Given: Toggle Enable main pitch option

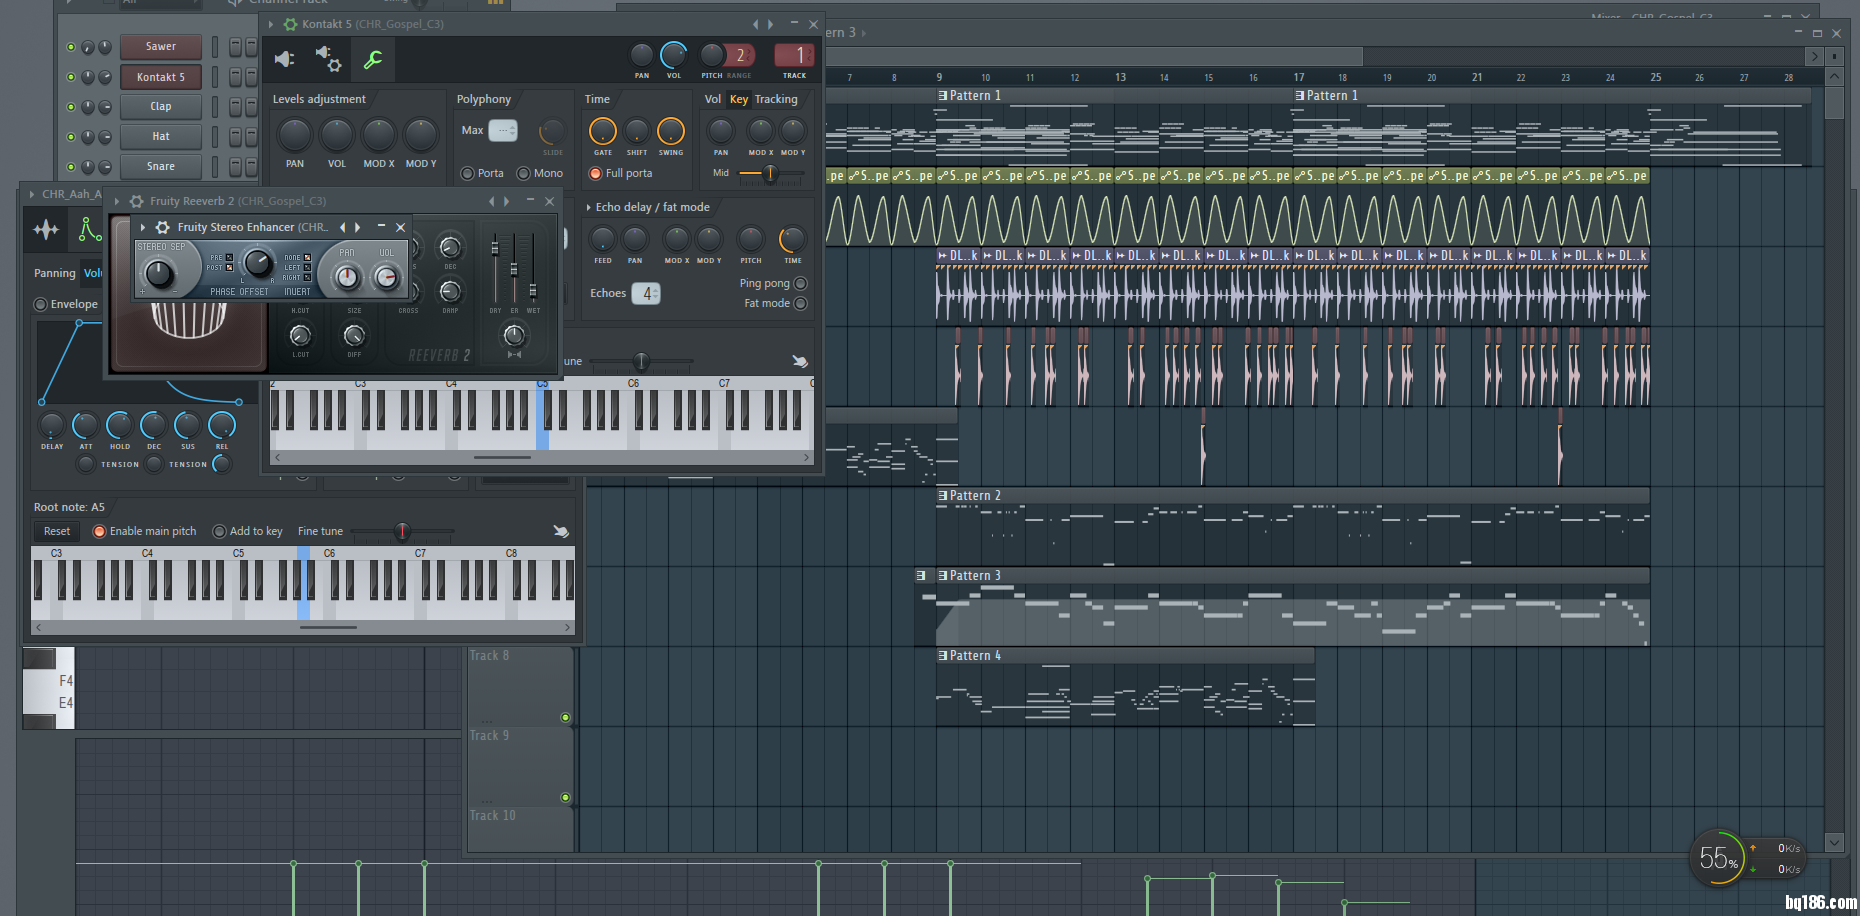Looking at the screenshot, I should [99, 531].
